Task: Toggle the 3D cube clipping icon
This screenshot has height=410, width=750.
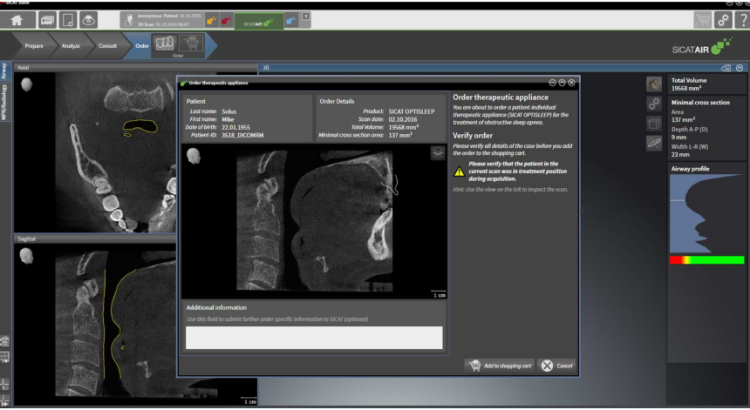Action: tap(654, 123)
